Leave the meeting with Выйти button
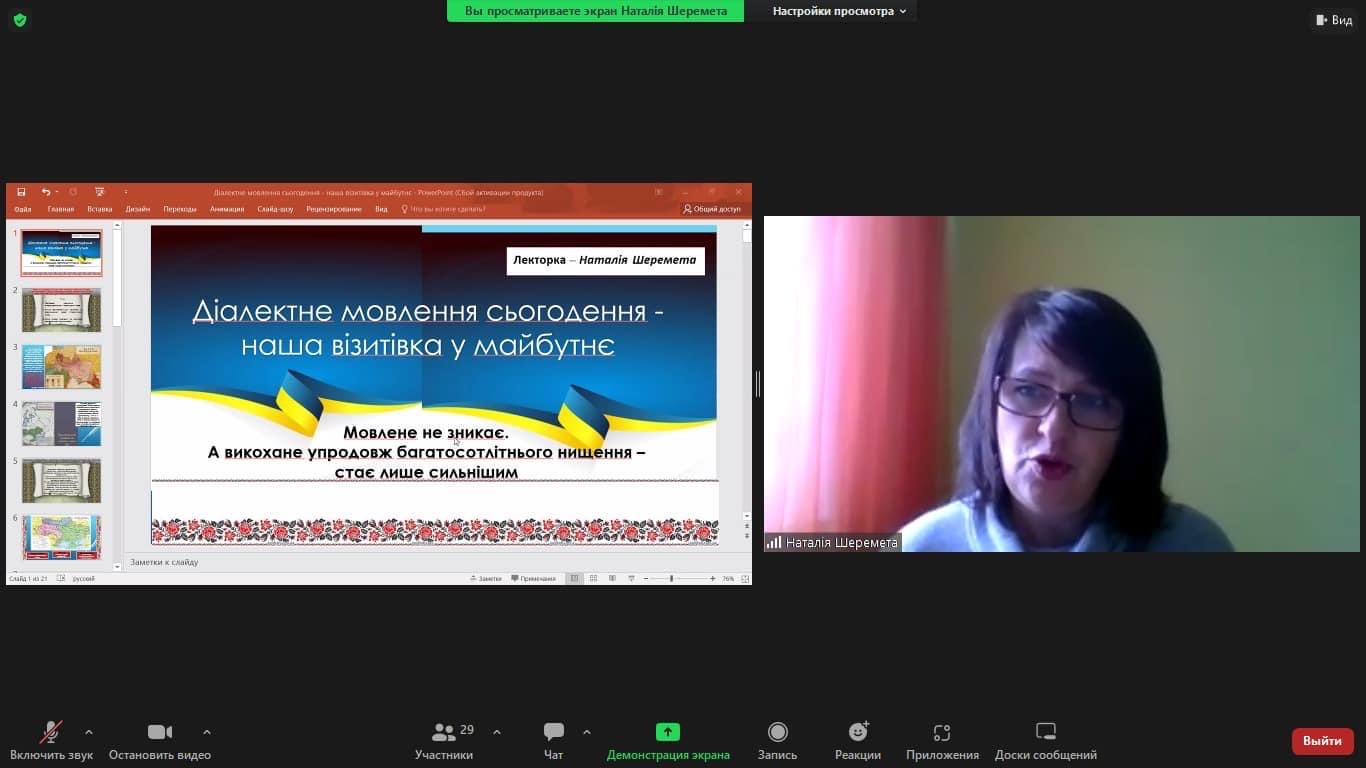Screen dimensions: 1366x768 [x=1322, y=741]
